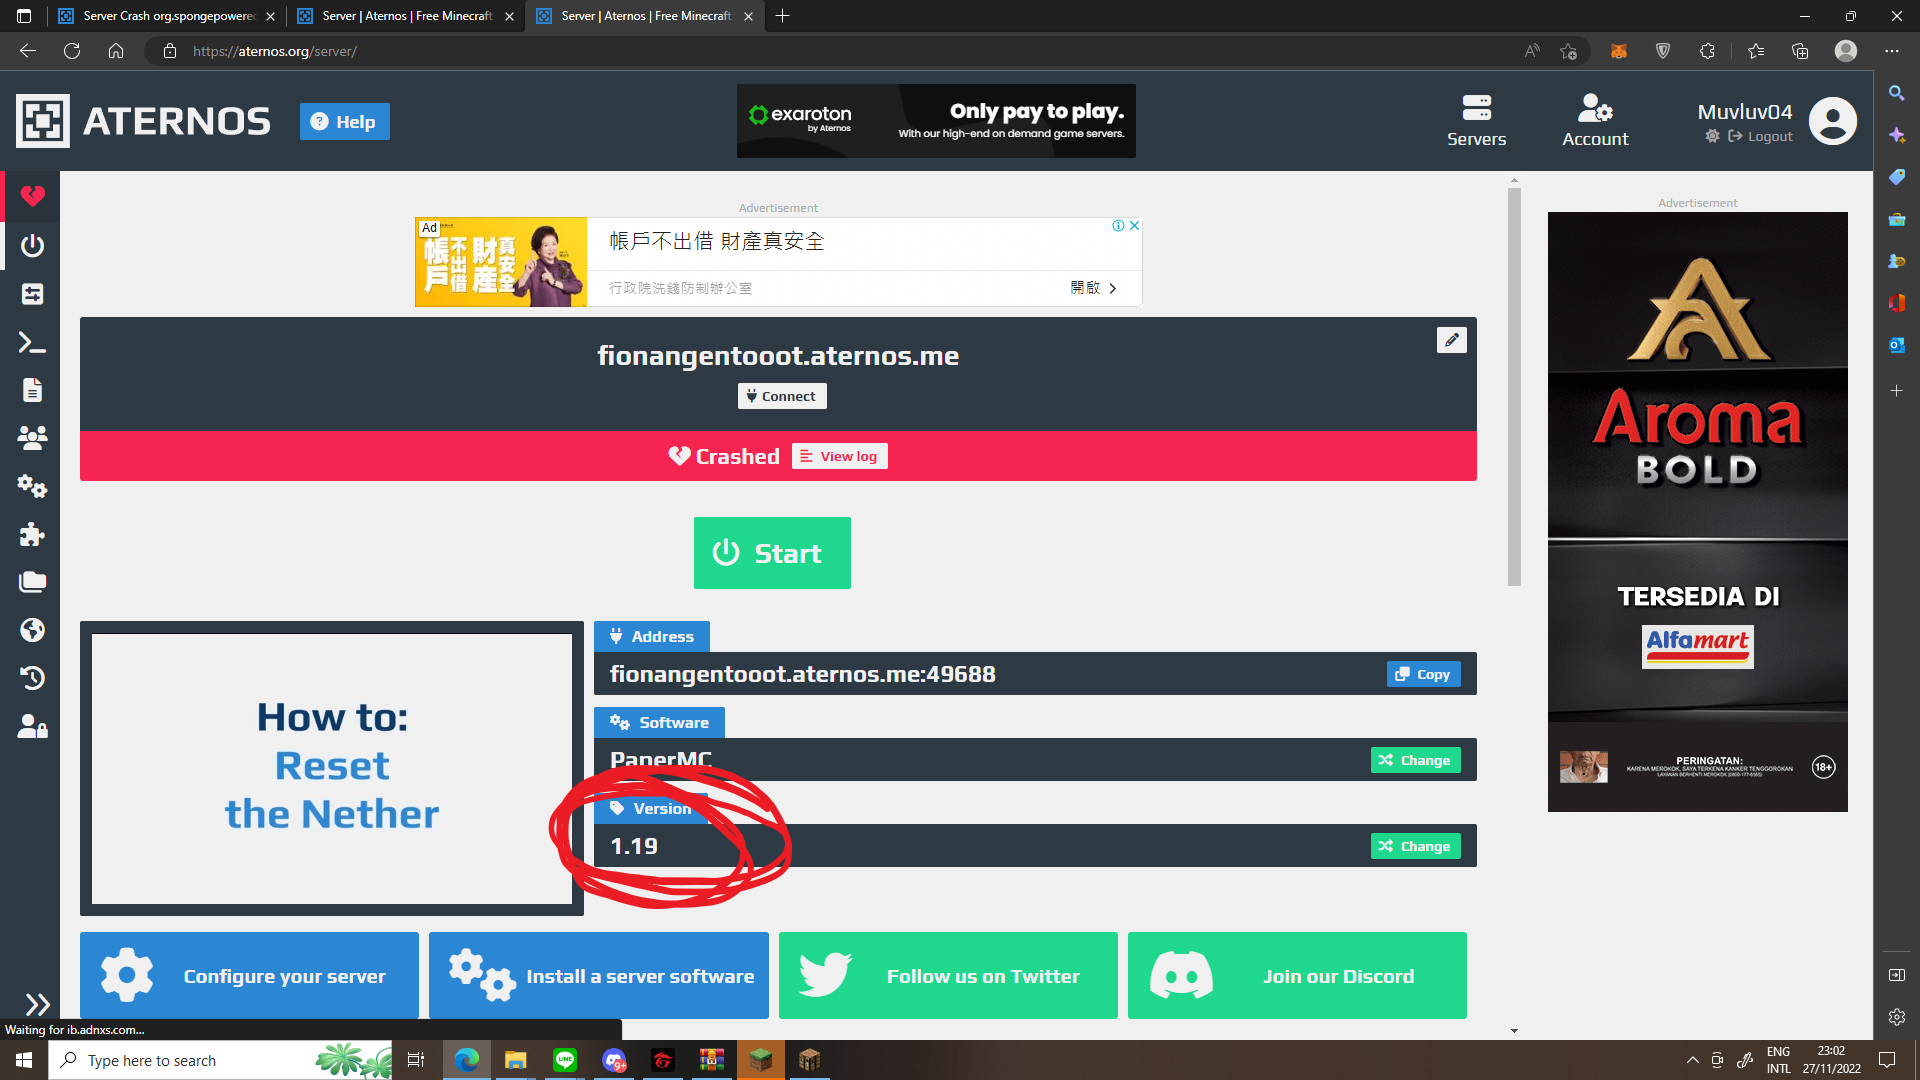Image resolution: width=1920 pixels, height=1080 pixels.
Task: Open LINE from the taskbar
Action: point(565,1060)
